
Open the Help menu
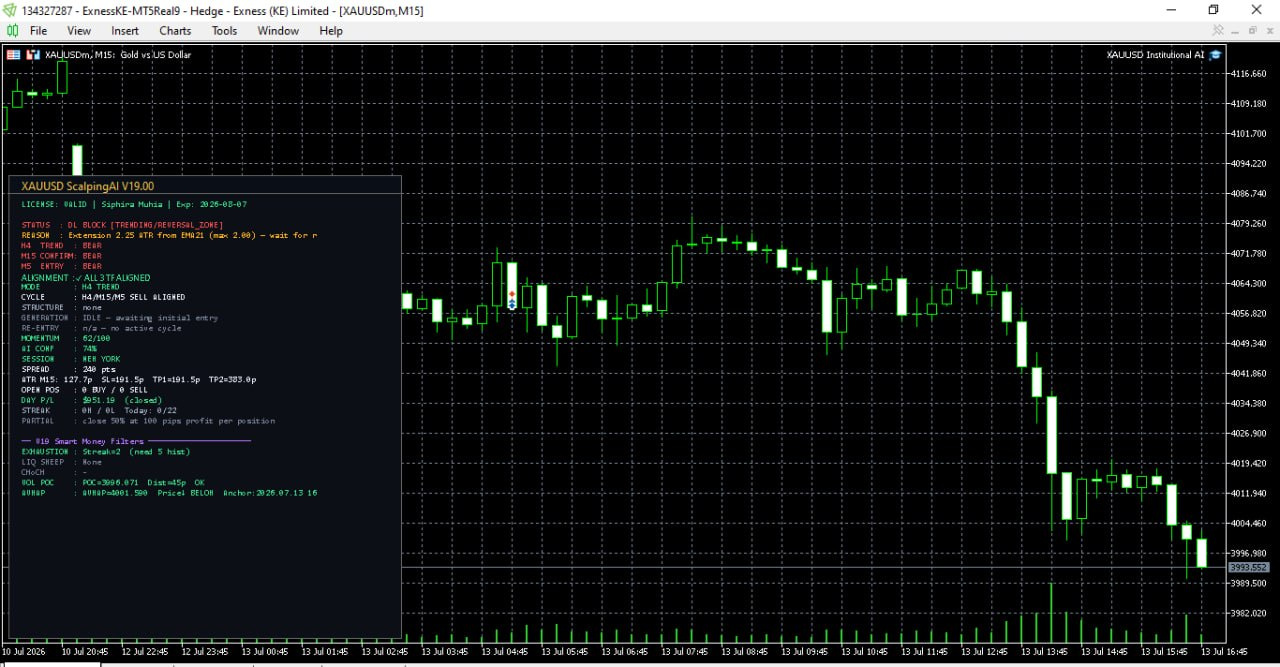(331, 31)
